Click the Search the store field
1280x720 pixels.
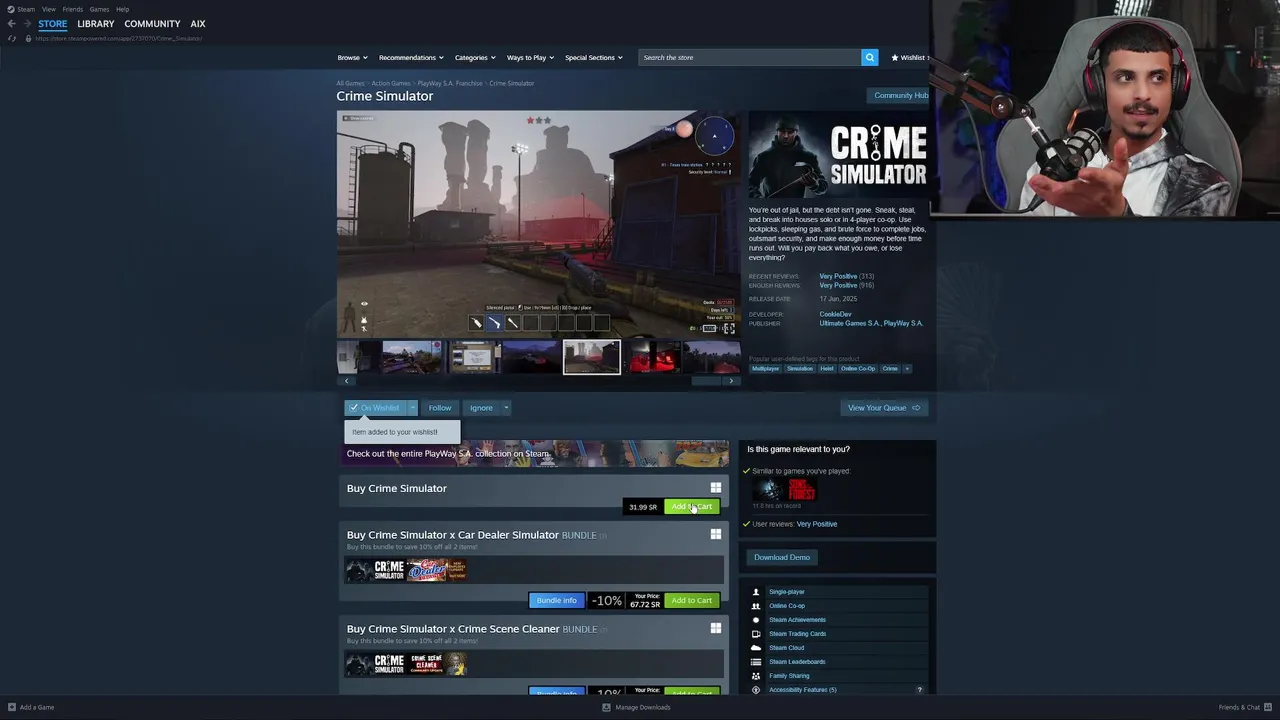[750, 57]
